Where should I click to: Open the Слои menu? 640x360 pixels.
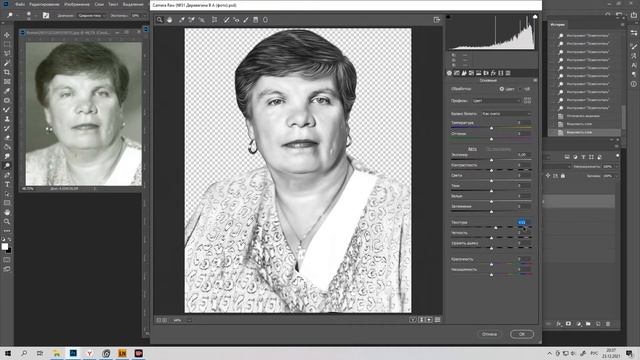point(99,4)
